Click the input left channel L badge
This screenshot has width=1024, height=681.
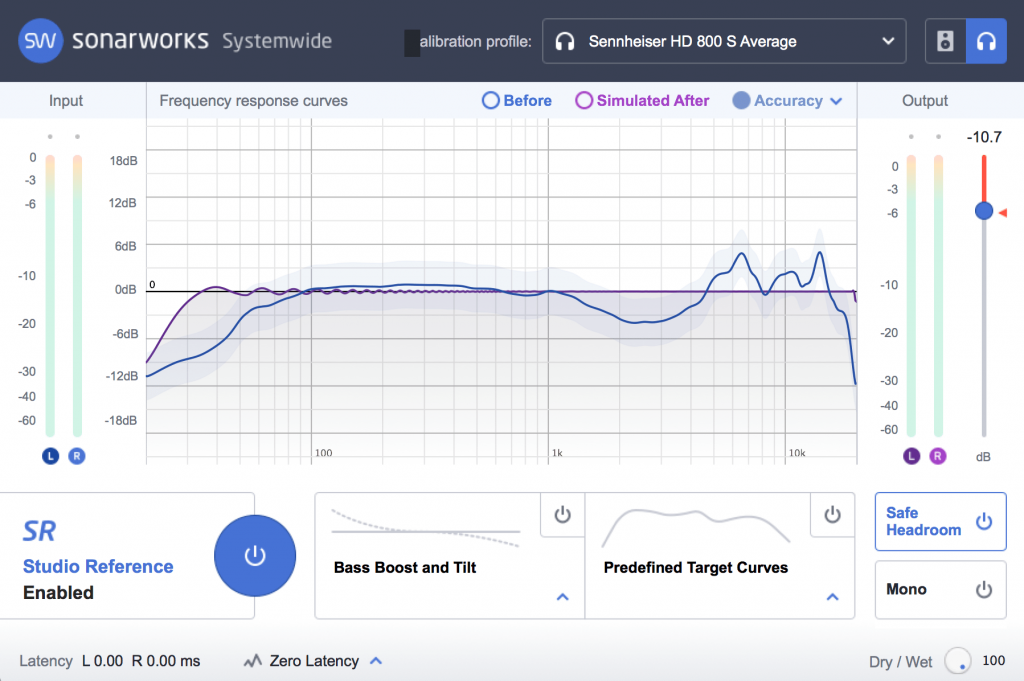[50, 456]
